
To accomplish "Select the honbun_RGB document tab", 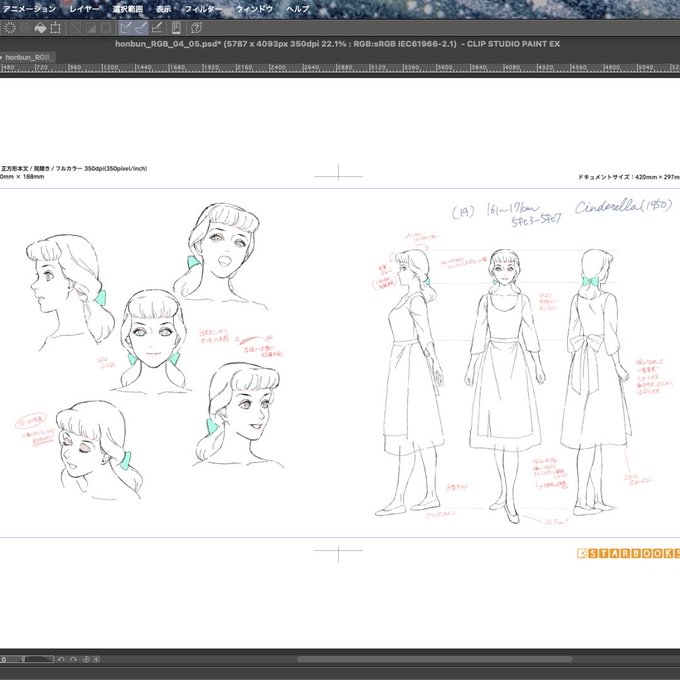I will pos(28,57).
